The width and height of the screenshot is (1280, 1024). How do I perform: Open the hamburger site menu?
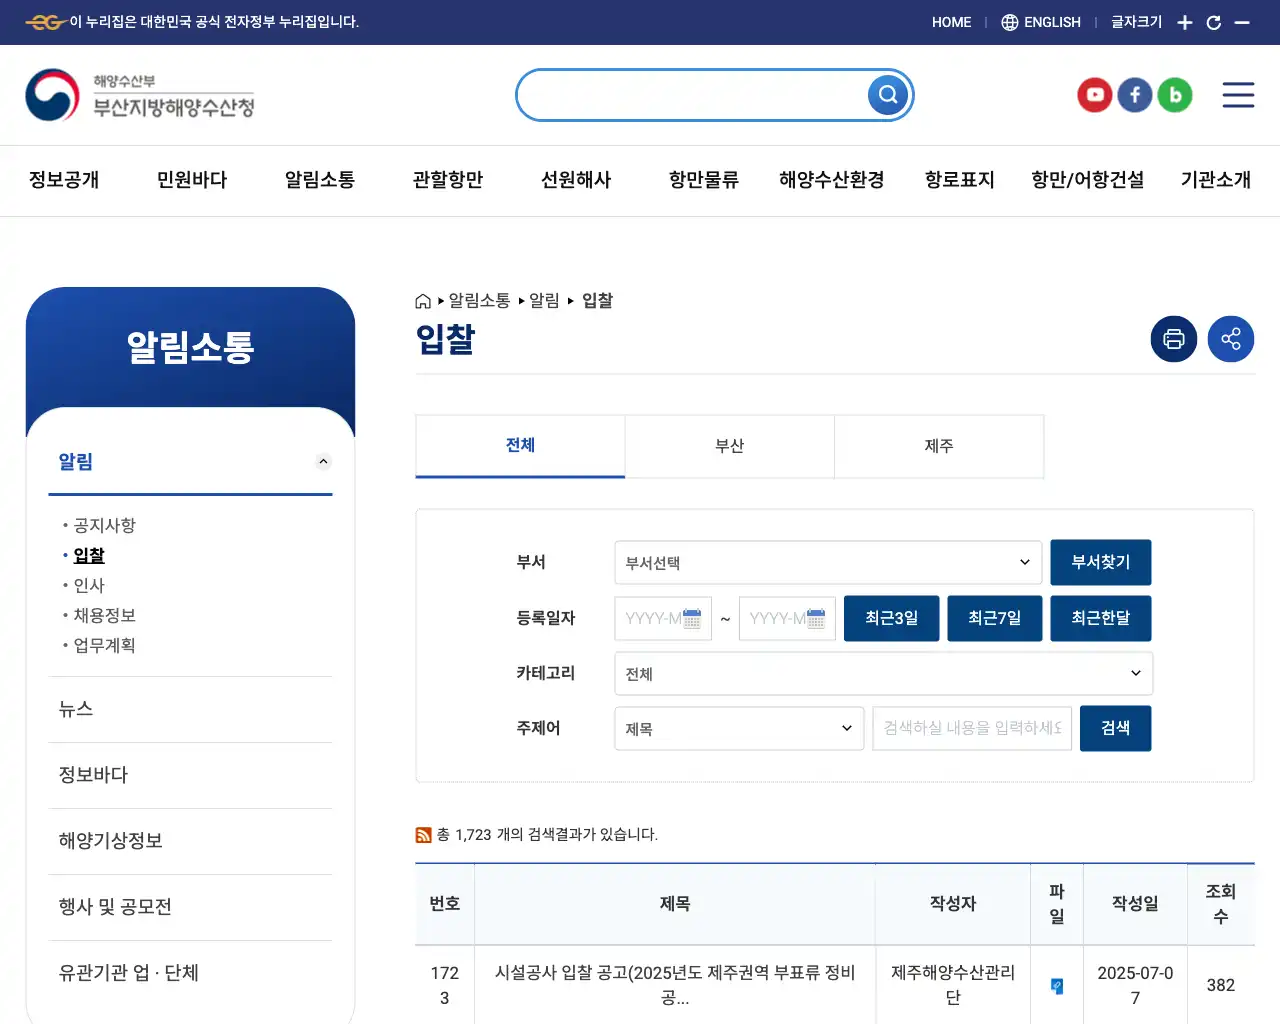click(1238, 95)
